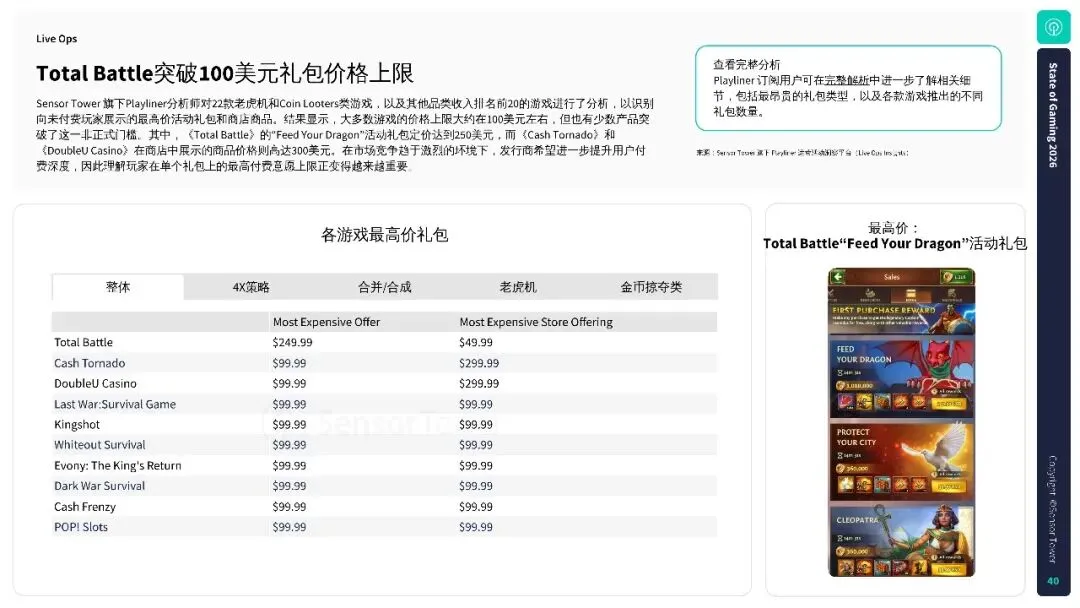Viewport: 1080px width, 608px height.
Task: Click DoubleU Casino's $299.99 store value
Action: (479, 384)
